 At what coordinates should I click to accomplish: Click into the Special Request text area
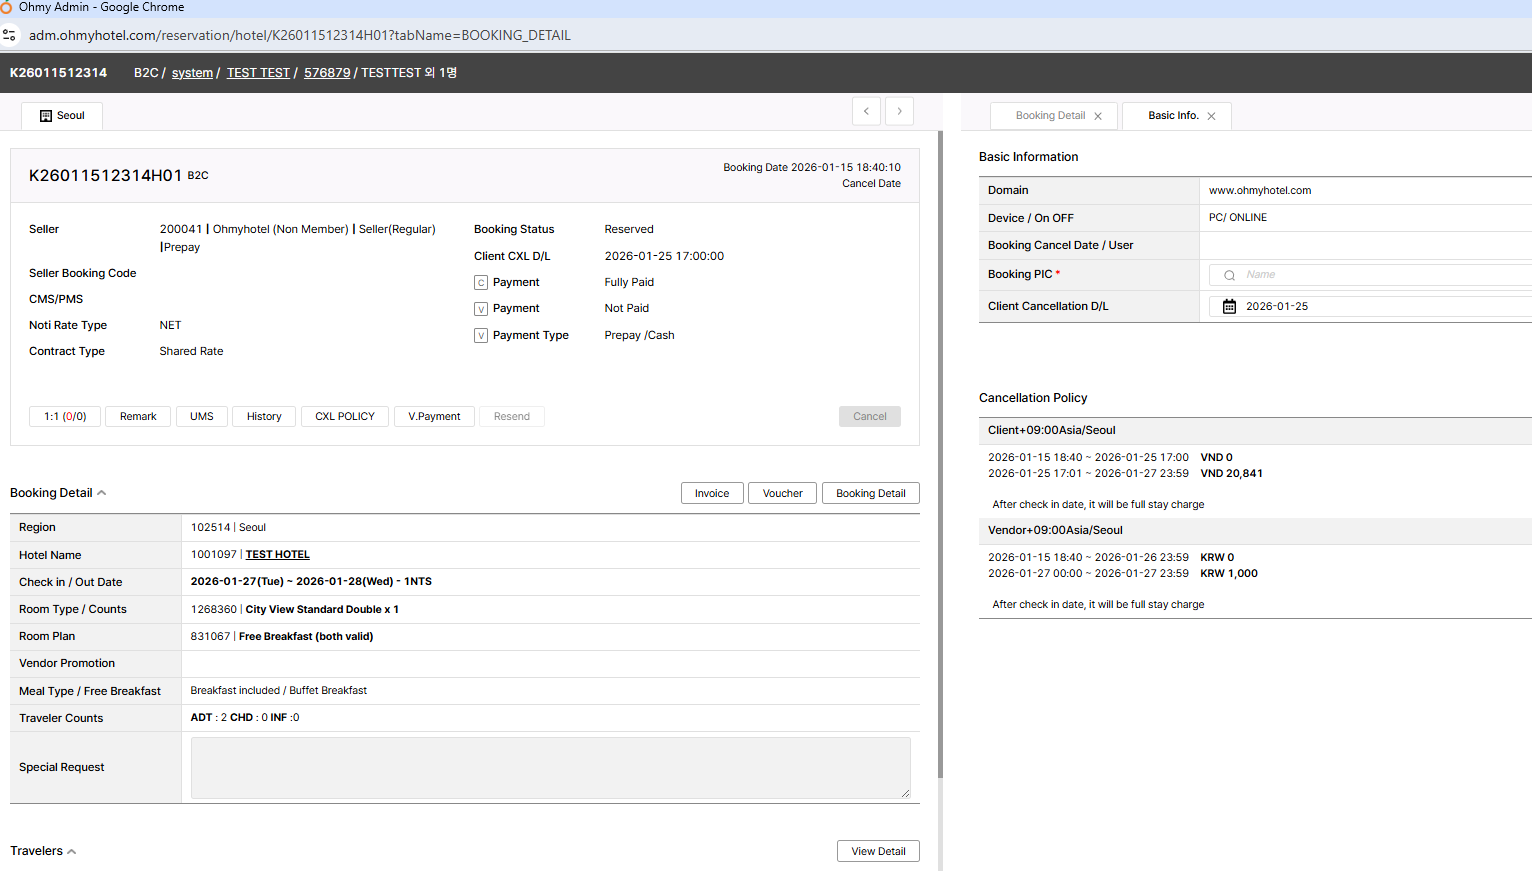click(x=550, y=768)
